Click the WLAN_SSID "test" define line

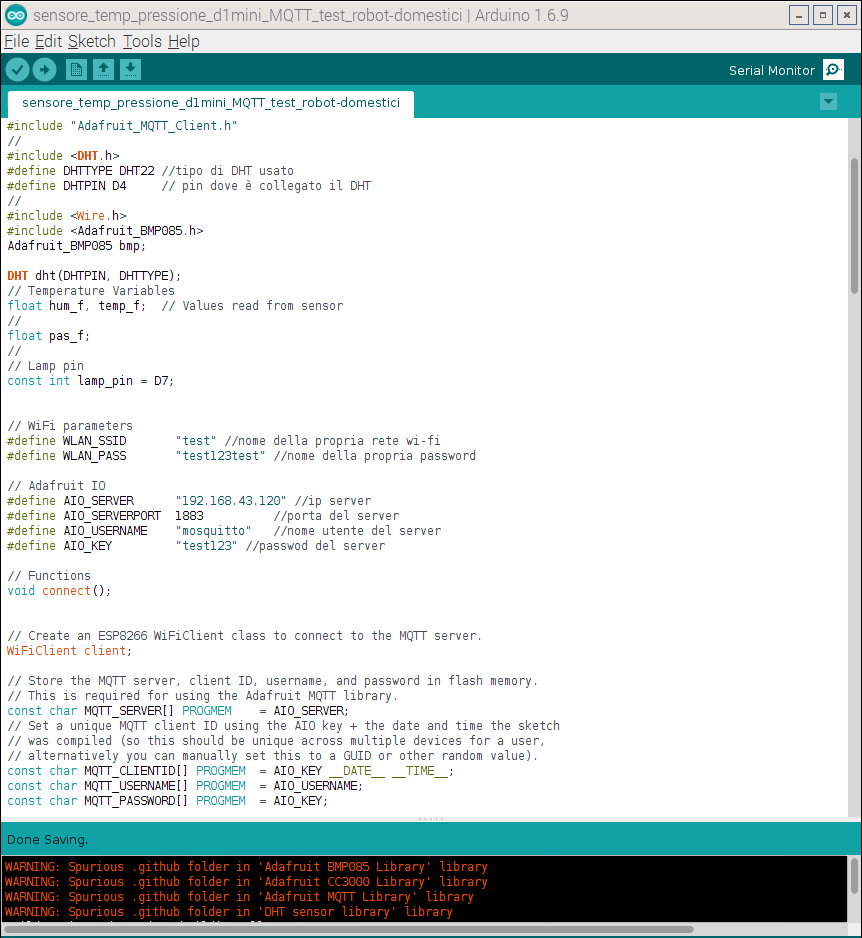224,440
